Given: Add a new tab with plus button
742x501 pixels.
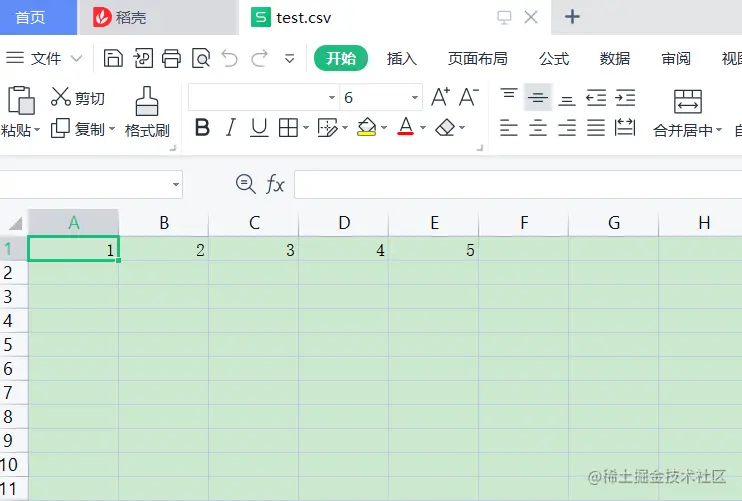Looking at the screenshot, I should (572, 17).
